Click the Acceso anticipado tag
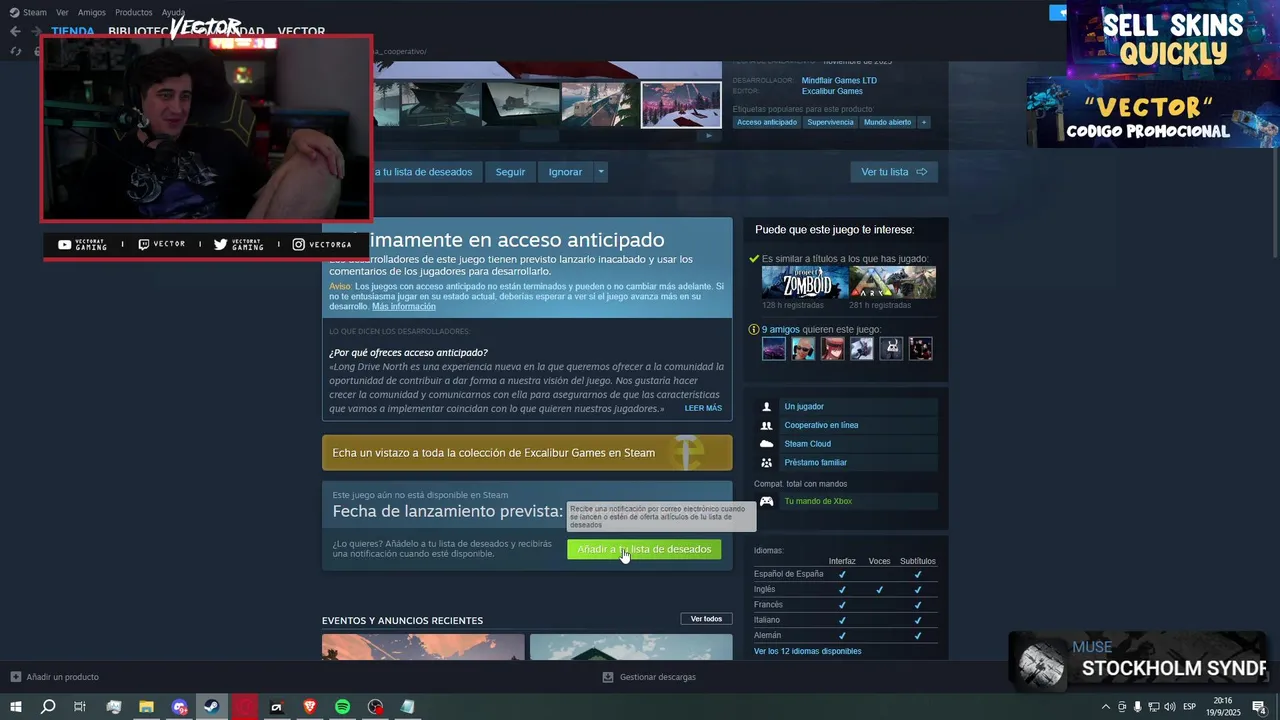 click(x=767, y=122)
